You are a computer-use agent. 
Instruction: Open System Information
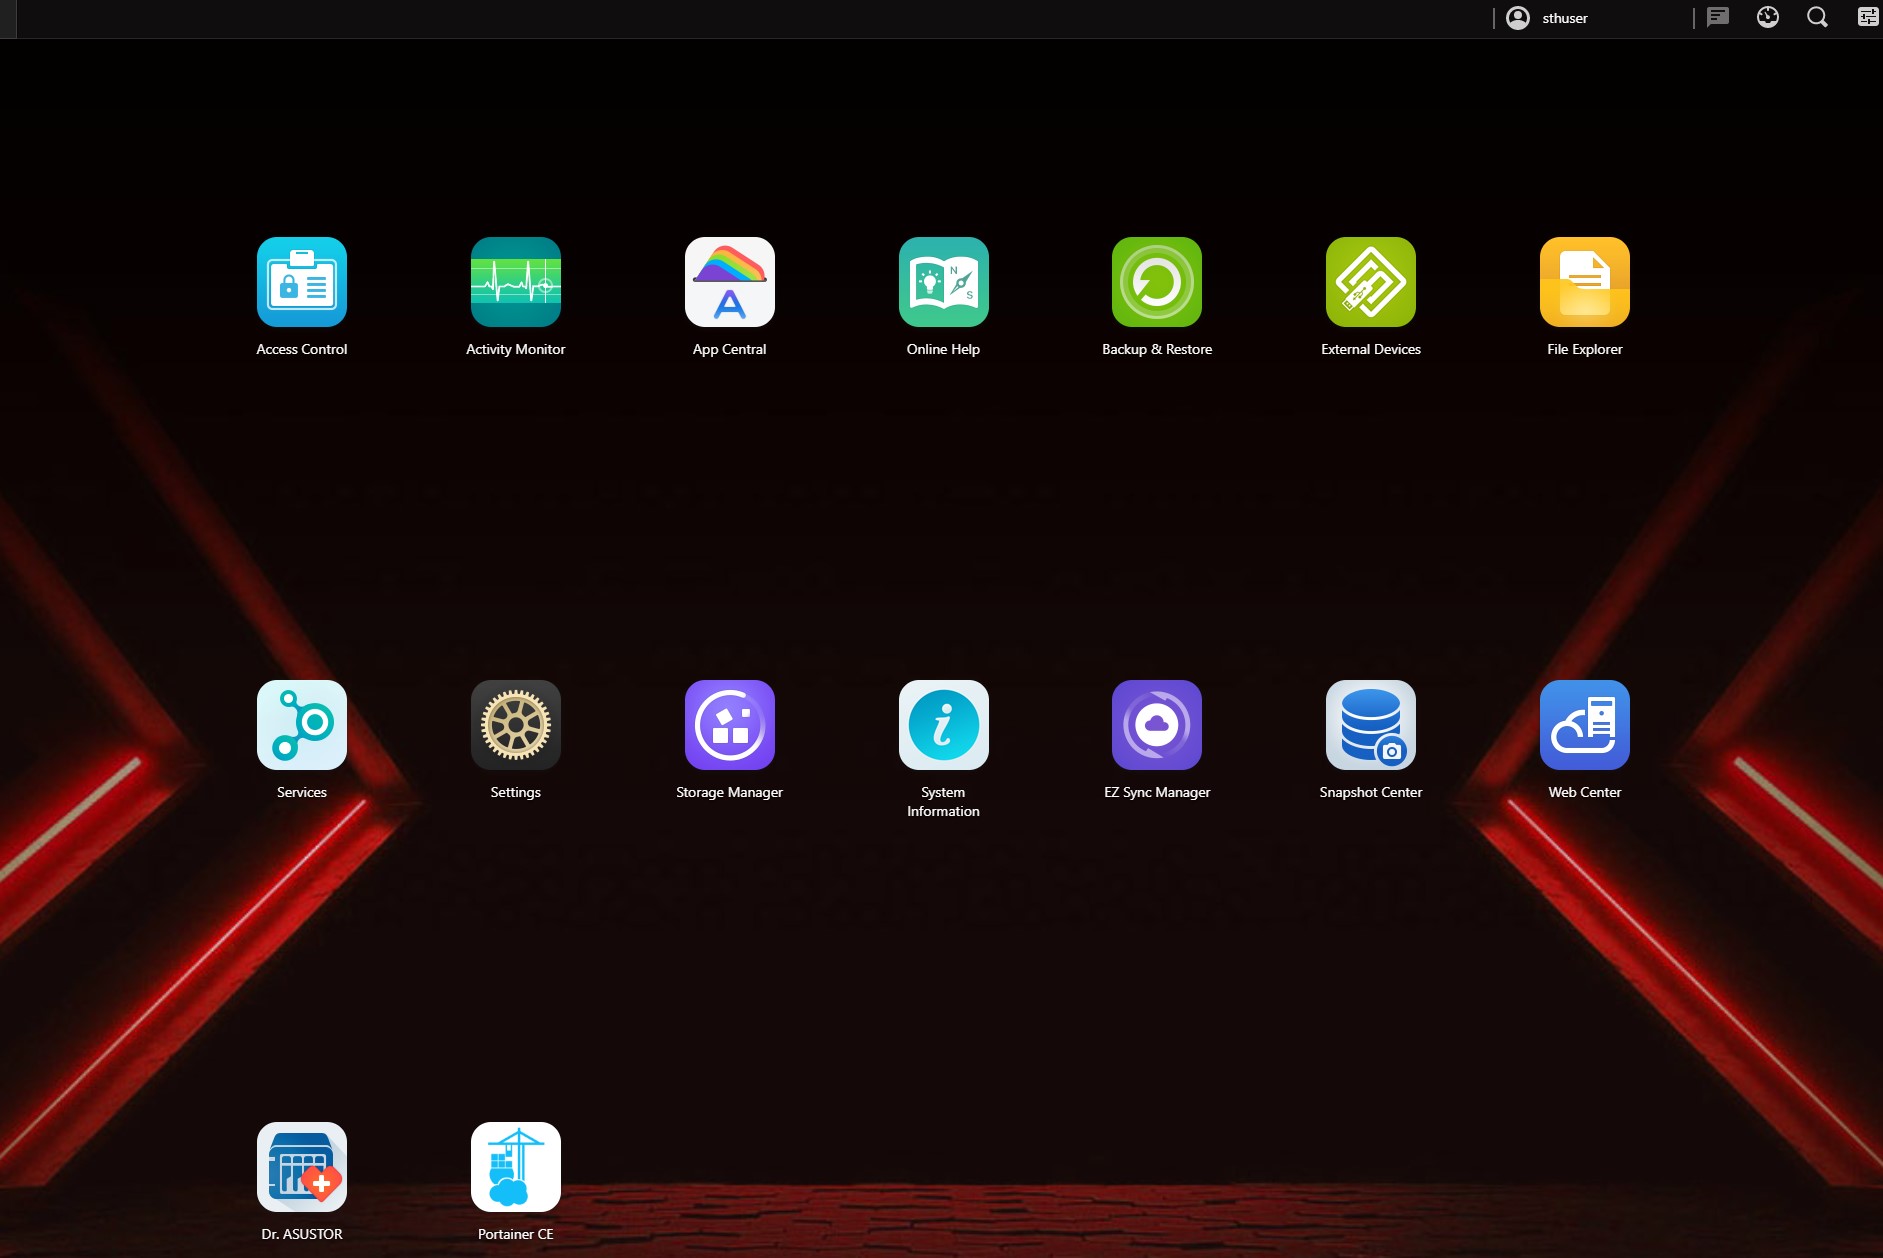pyautogui.click(x=944, y=725)
